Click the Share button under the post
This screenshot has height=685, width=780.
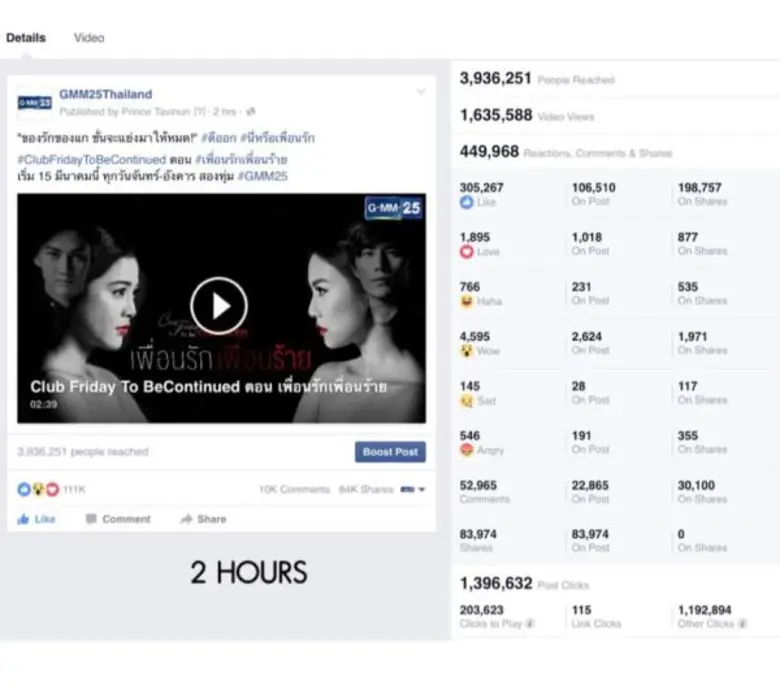(203, 519)
